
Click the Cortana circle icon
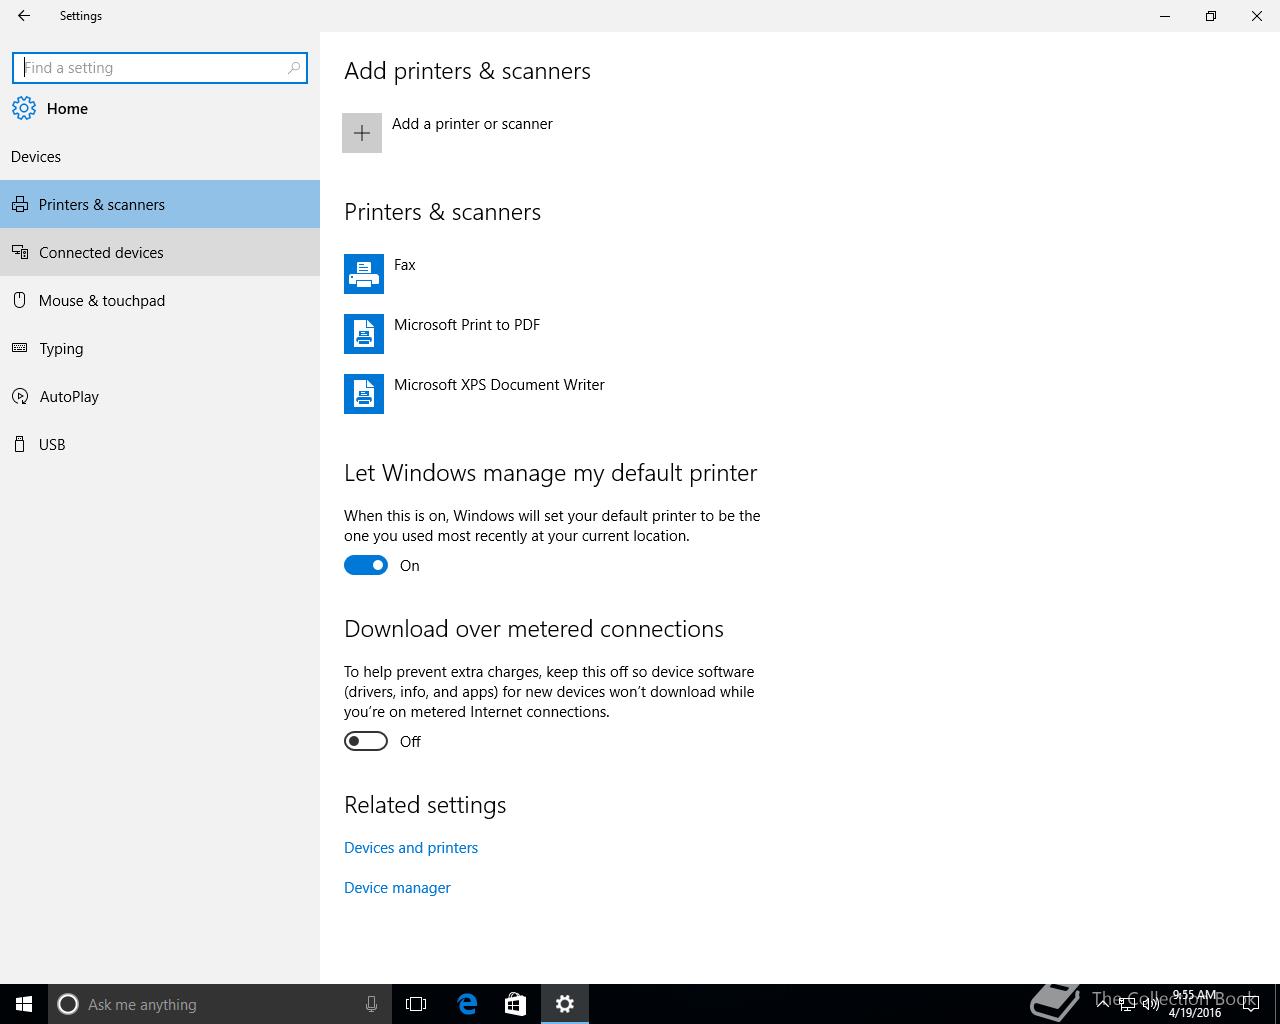tap(68, 1004)
